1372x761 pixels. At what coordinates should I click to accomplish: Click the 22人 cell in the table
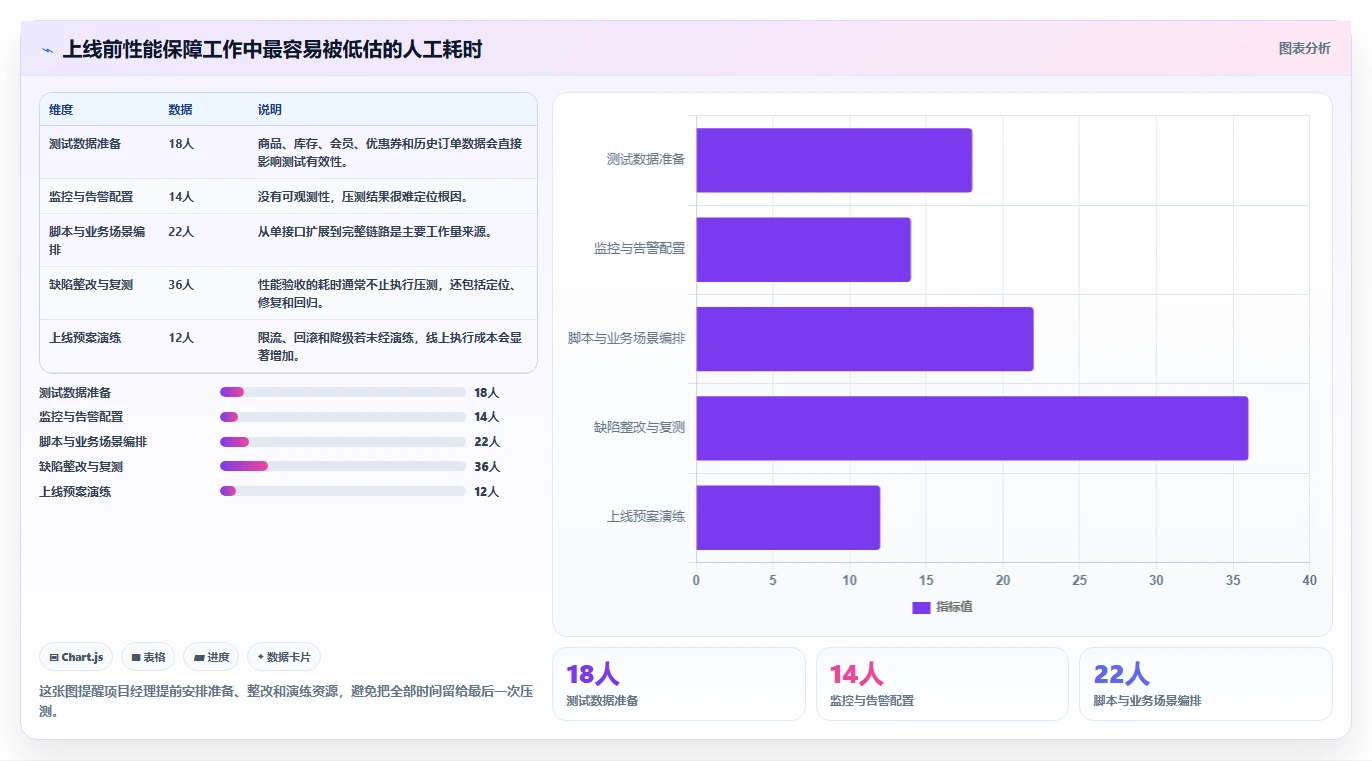point(181,232)
